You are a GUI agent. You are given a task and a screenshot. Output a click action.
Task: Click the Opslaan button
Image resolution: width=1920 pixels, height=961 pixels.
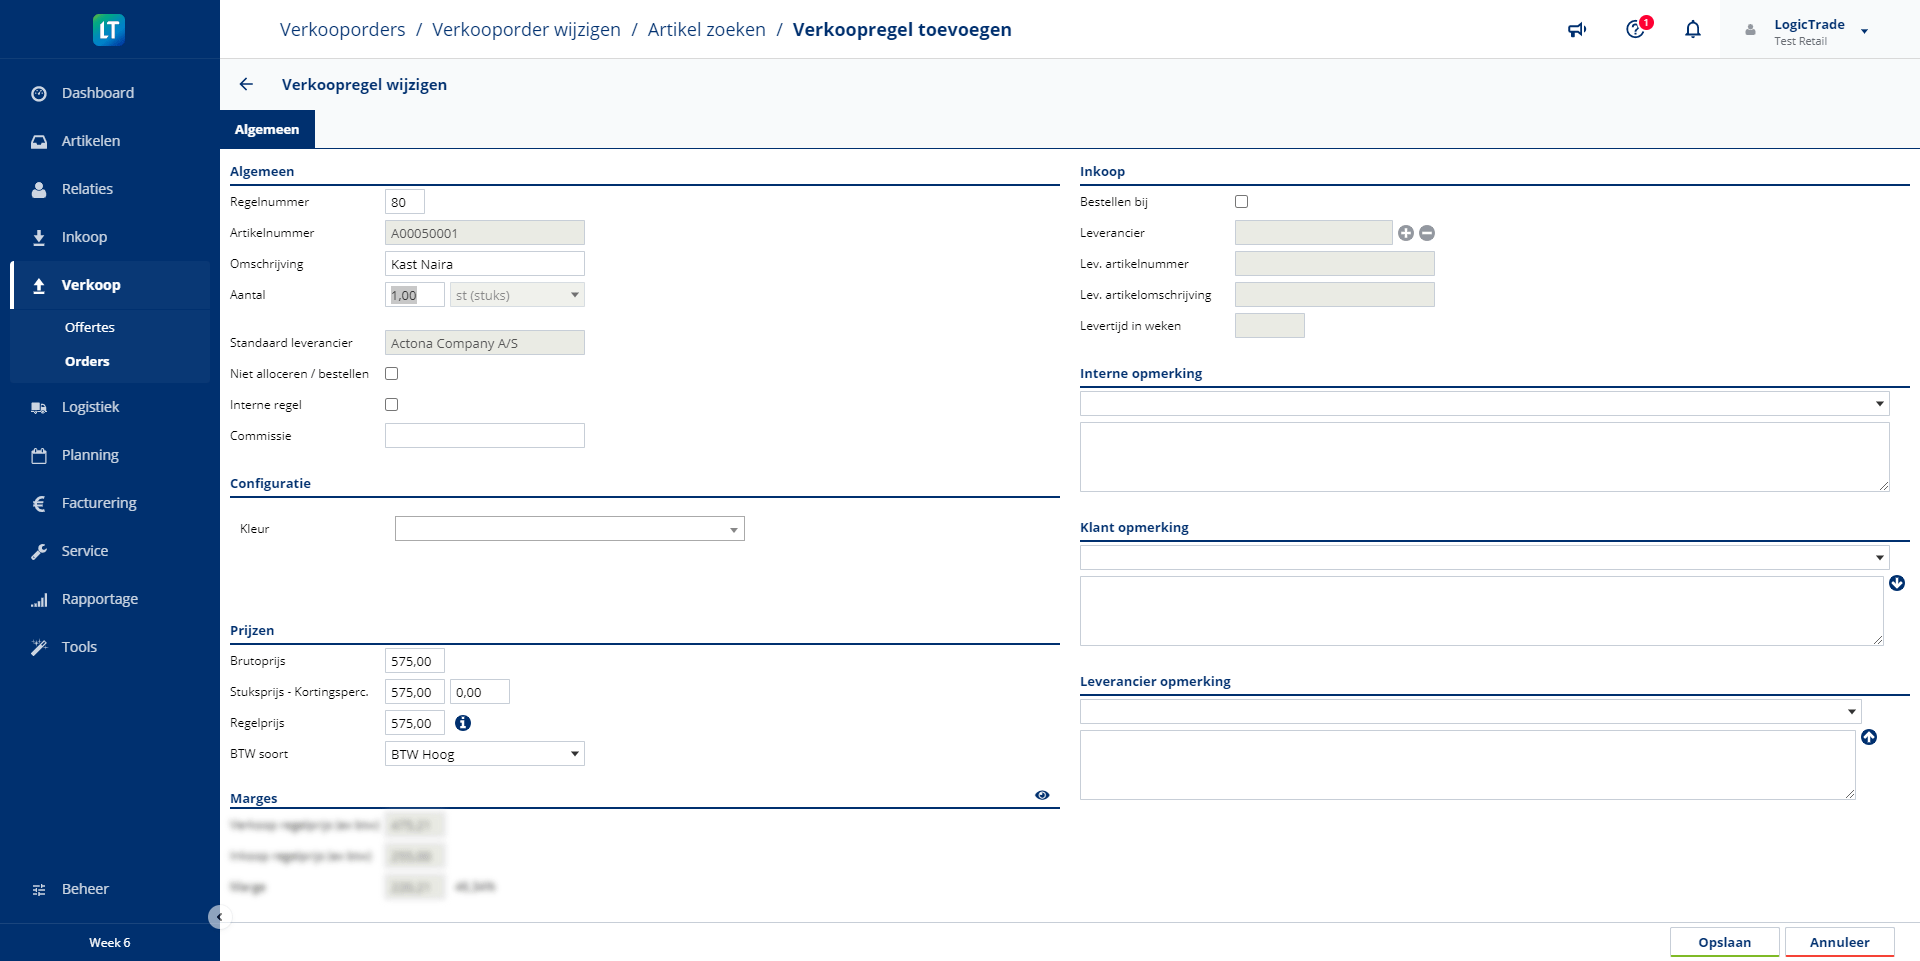[1724, 942]
